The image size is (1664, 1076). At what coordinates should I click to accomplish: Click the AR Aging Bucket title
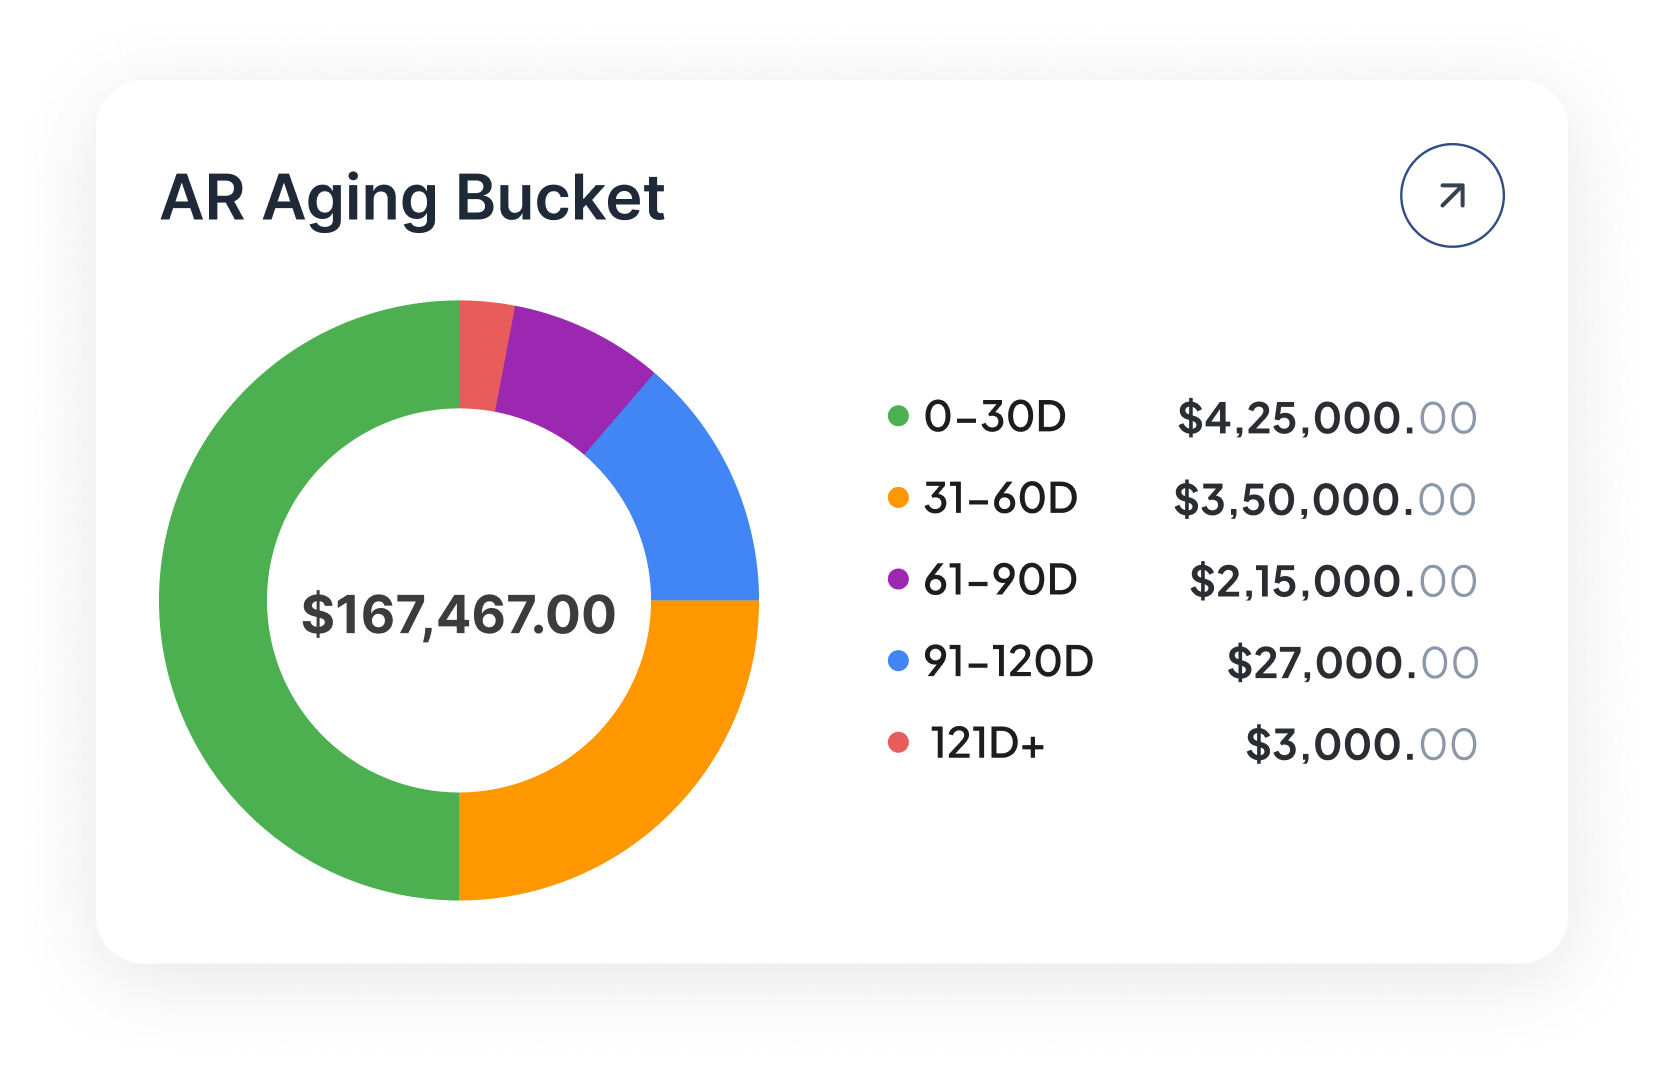pyautogui.click(x=412, y=198)
